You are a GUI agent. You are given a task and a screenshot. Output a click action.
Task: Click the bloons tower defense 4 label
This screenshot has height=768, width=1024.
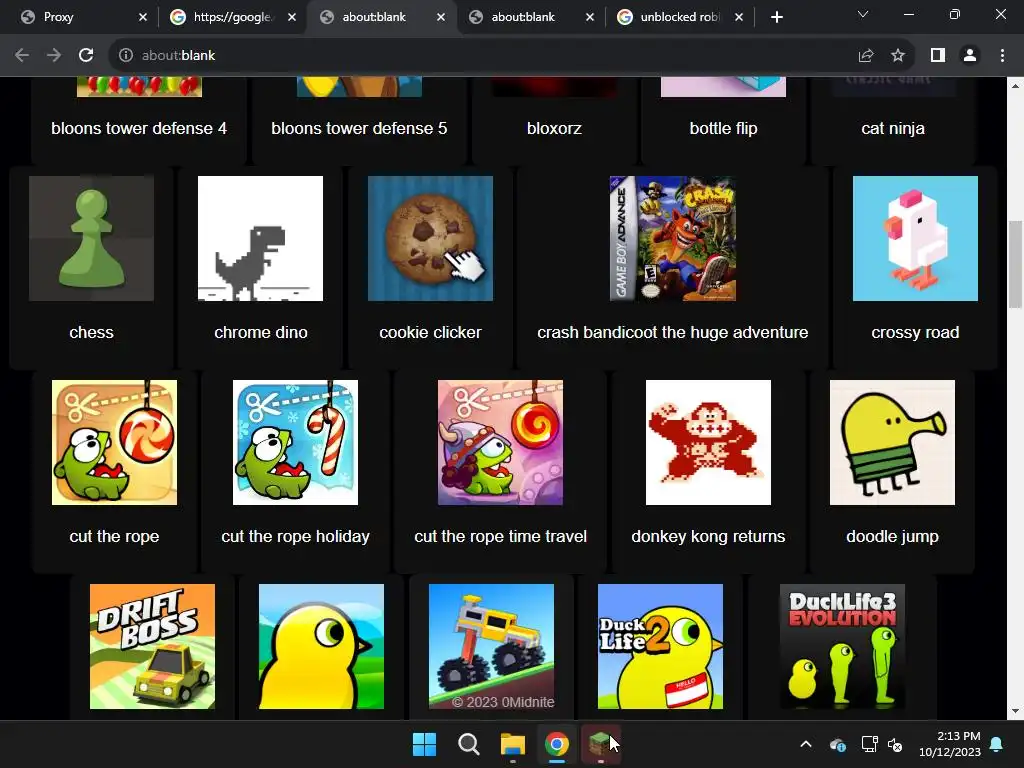click(x=139, y=128)
